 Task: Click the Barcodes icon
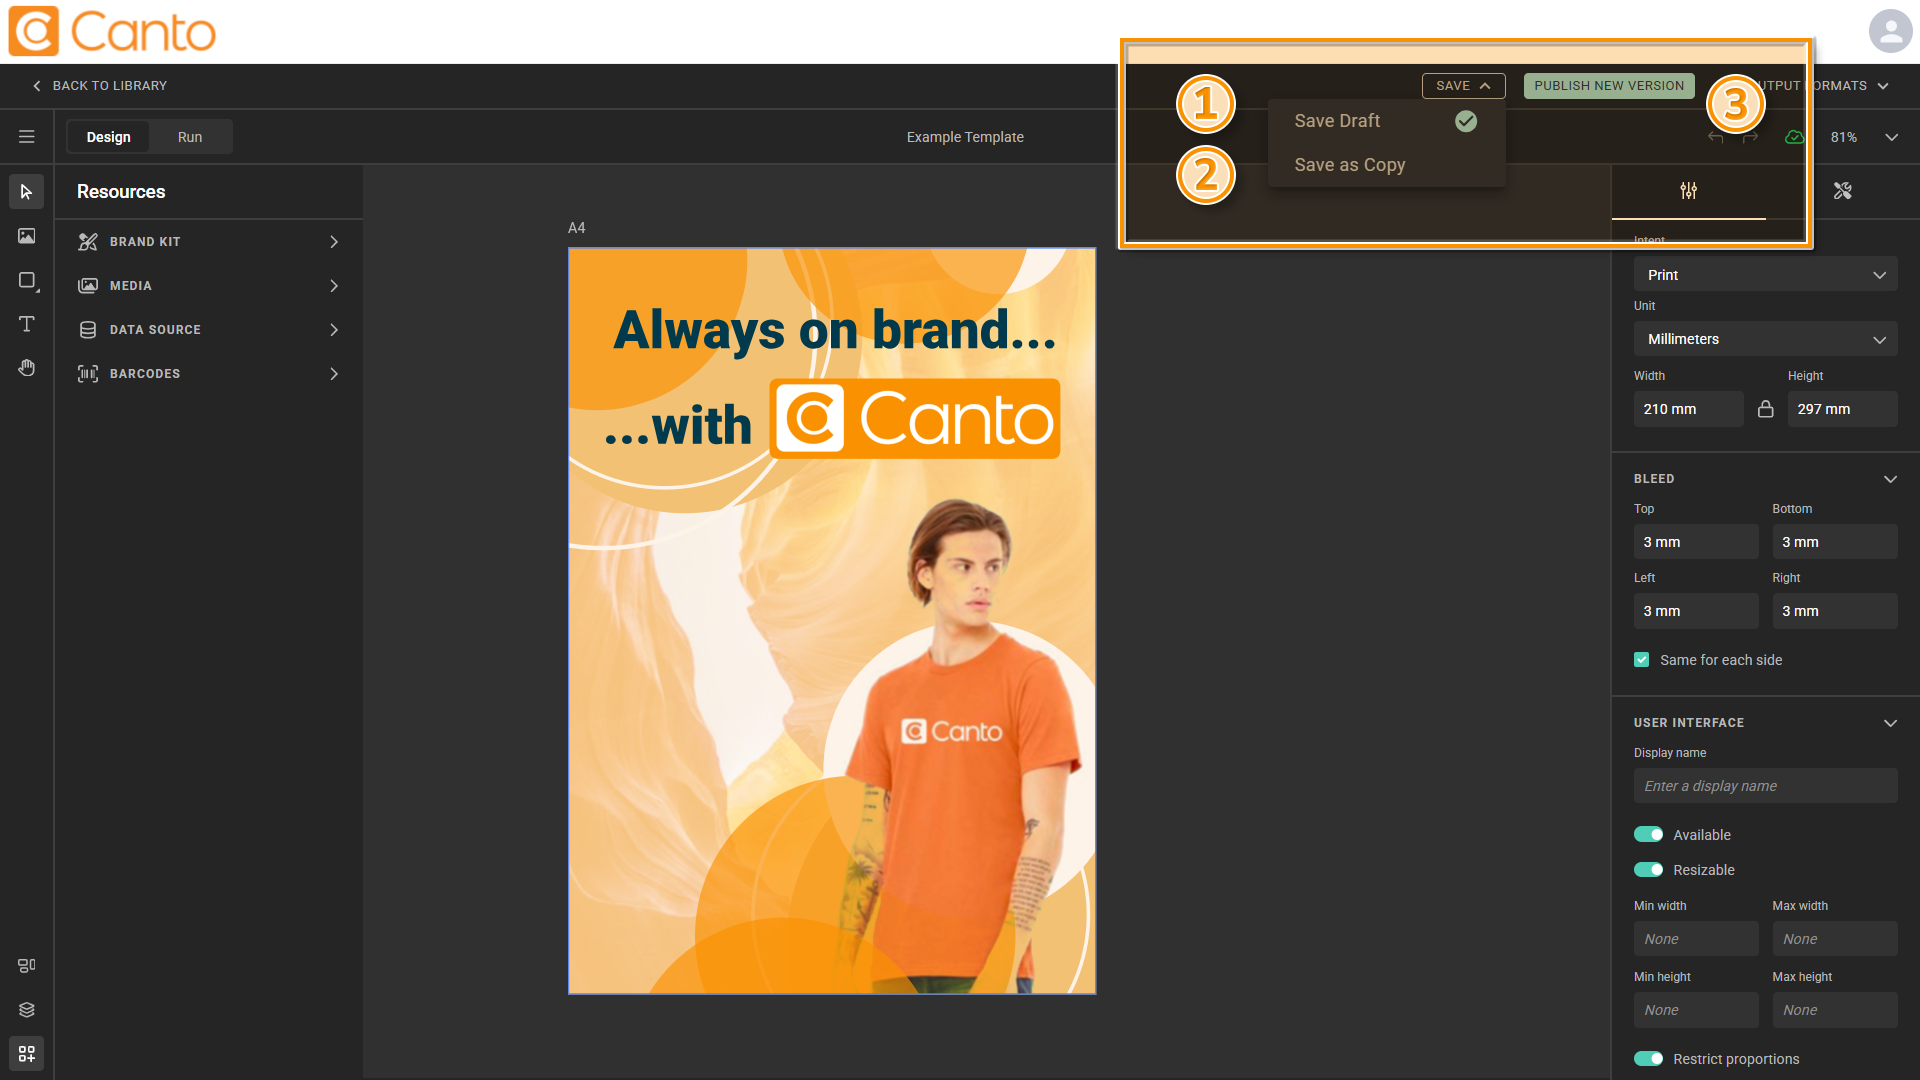(x=88, y=374)
